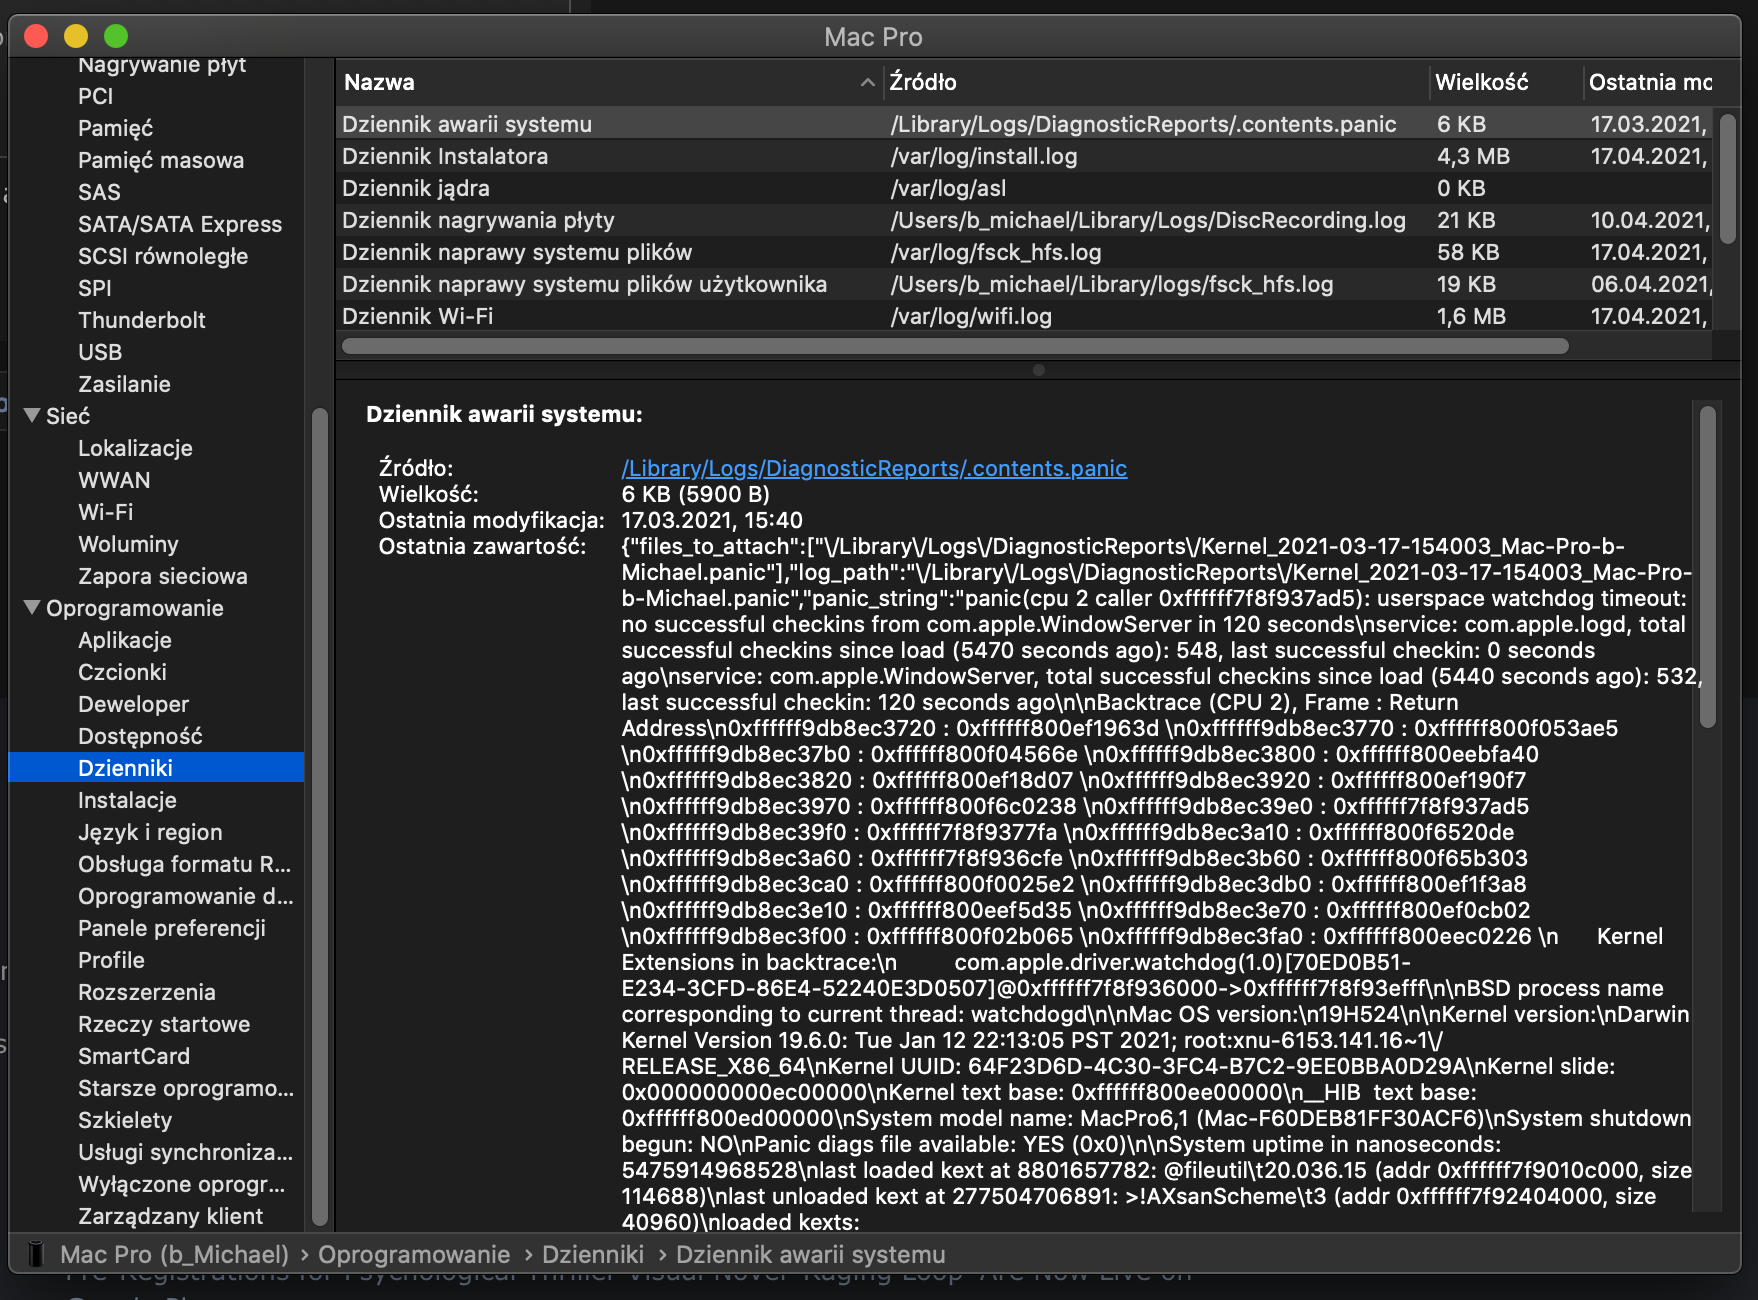Select Dziennik naprawy systemu plików użytkownika row

point(1024,284)
